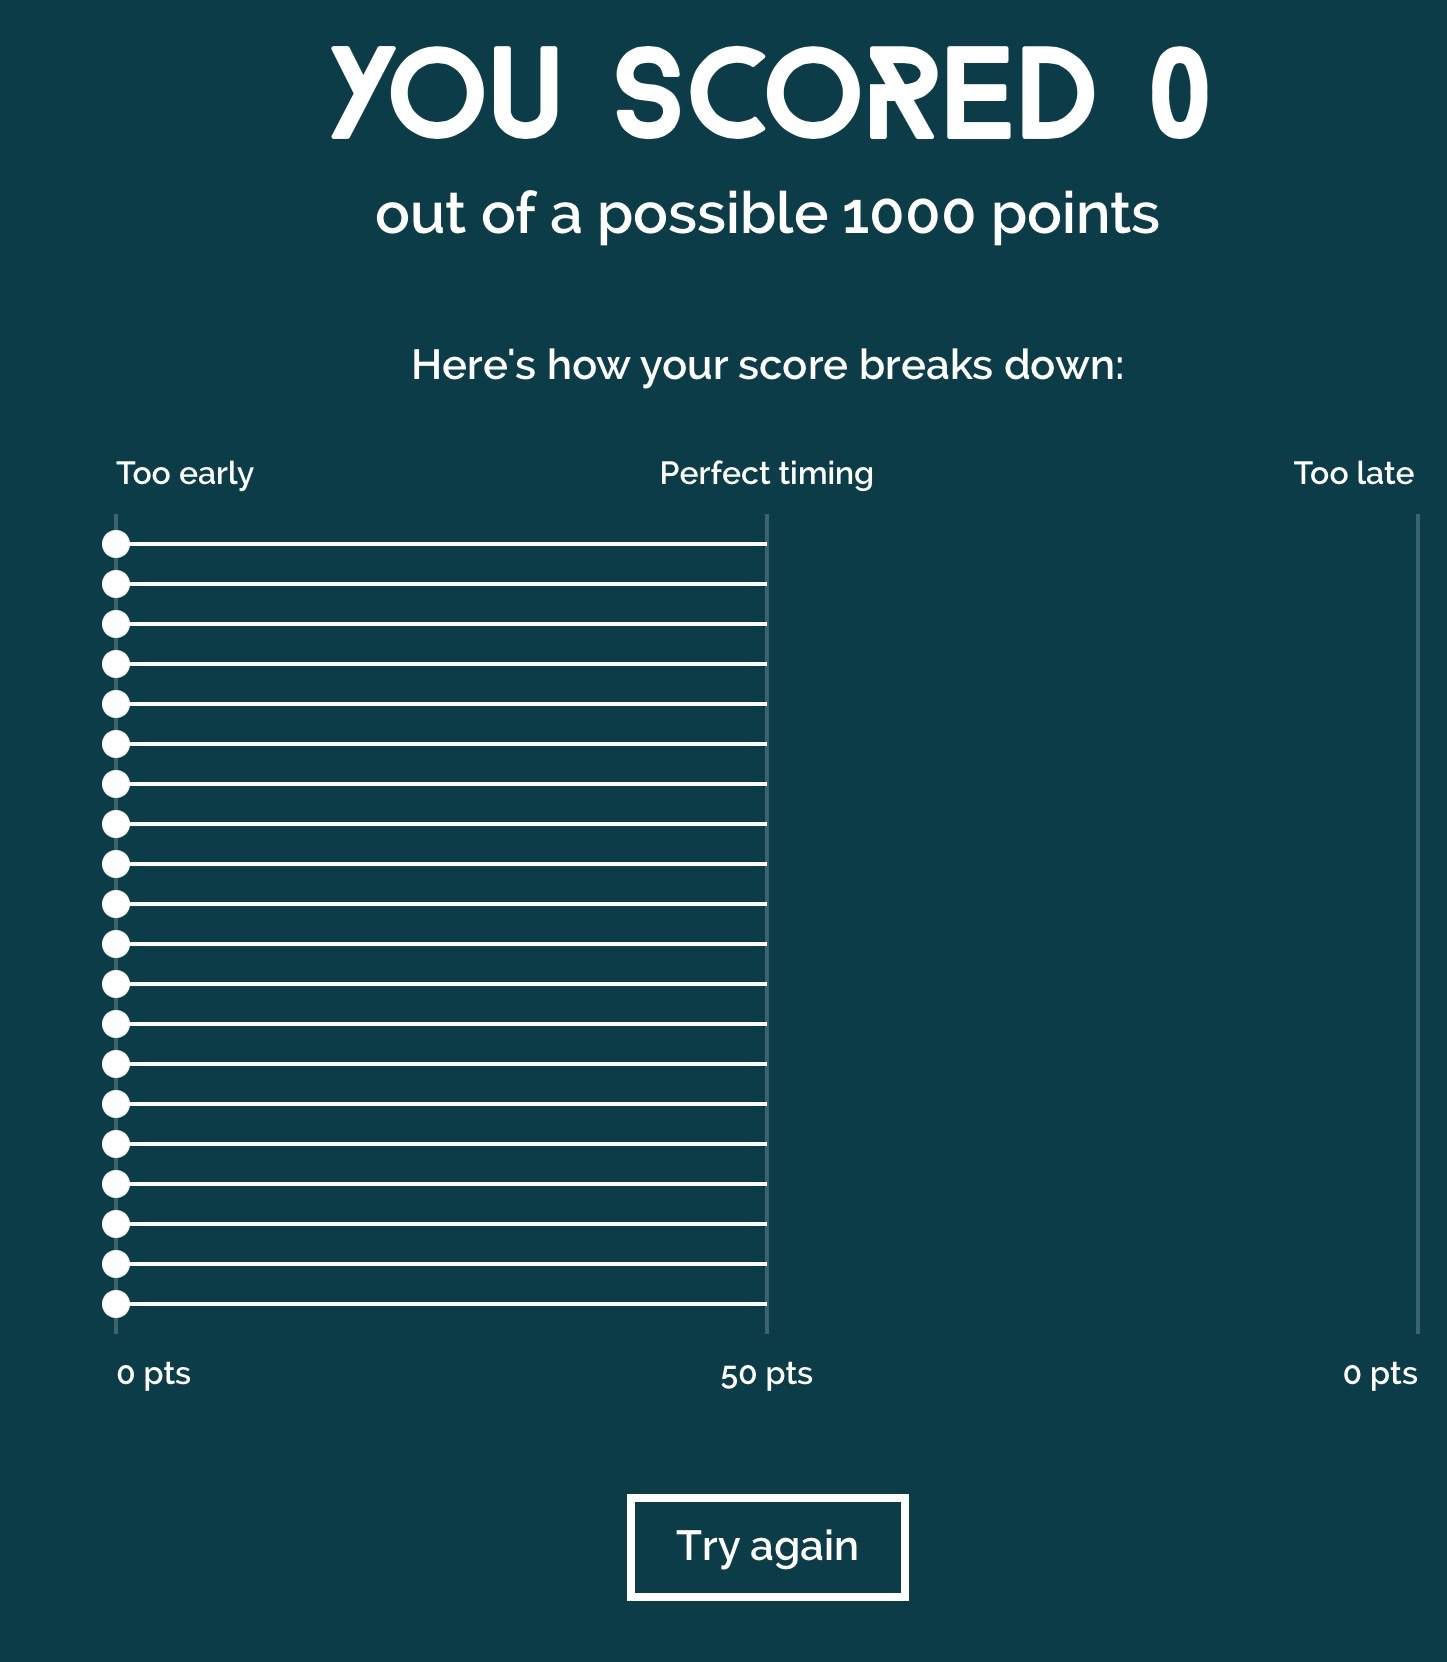Click the YOU SCORED 0 heading
This screenshot has width=1447, height=1662.
(x=769, y=92)
